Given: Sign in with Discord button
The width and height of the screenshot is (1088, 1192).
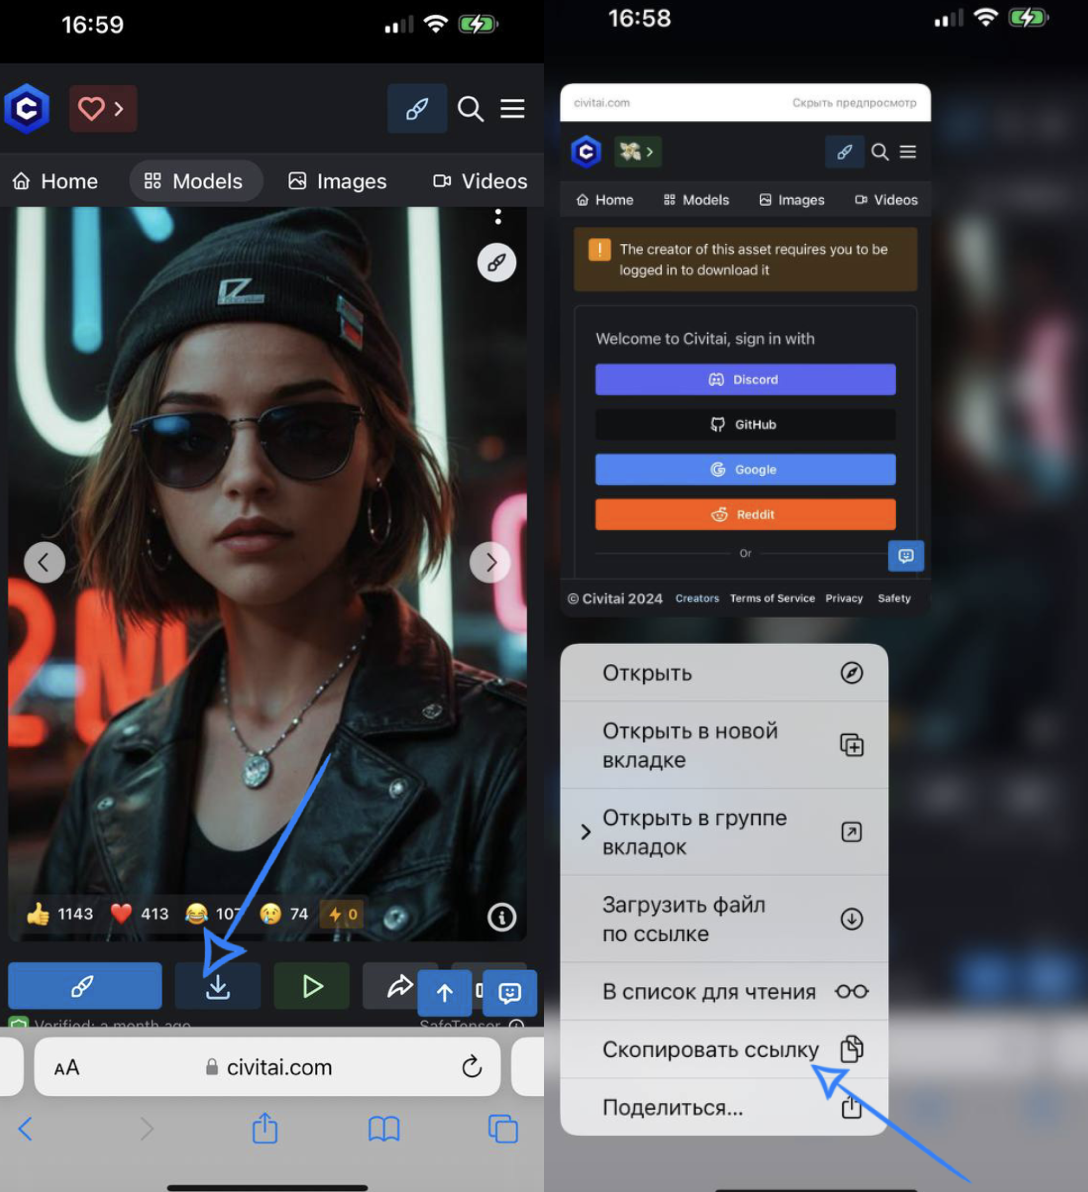Looking at the screenshot, I should point(745,380).
